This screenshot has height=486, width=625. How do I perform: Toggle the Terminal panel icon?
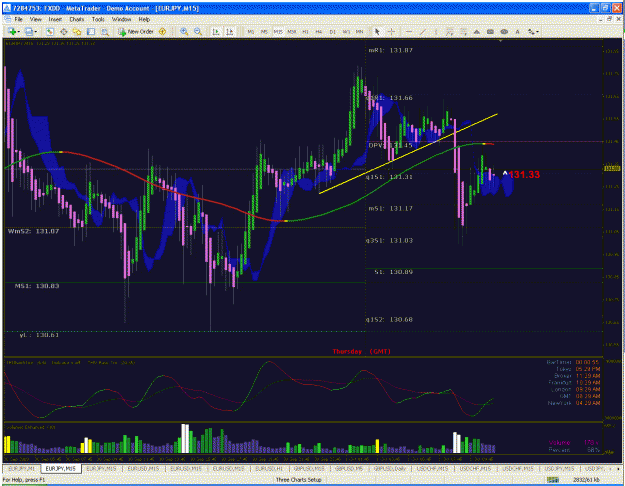(91, 31)
